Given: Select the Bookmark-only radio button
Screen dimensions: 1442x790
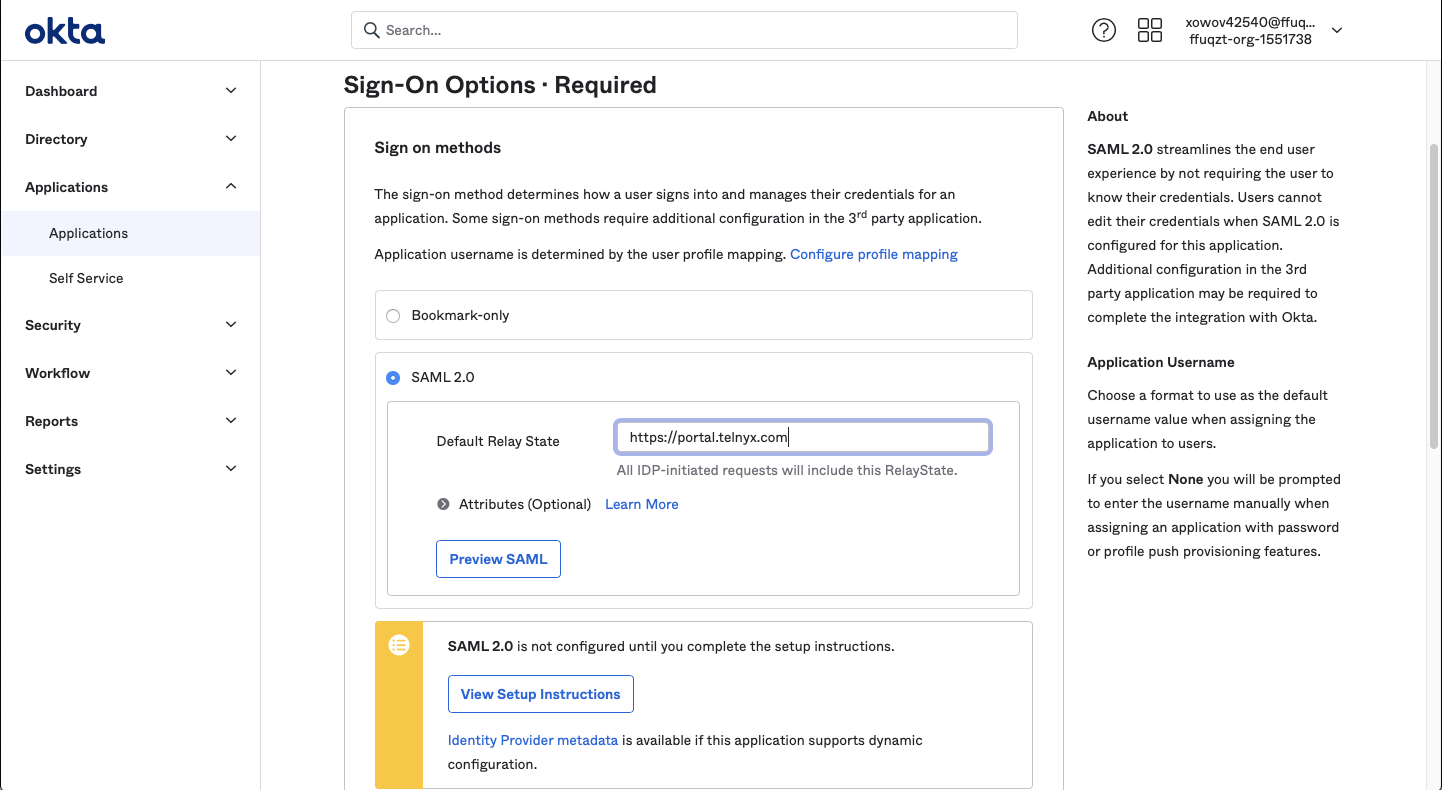Looking at the screenshot, I should click(x=393, y=316).
